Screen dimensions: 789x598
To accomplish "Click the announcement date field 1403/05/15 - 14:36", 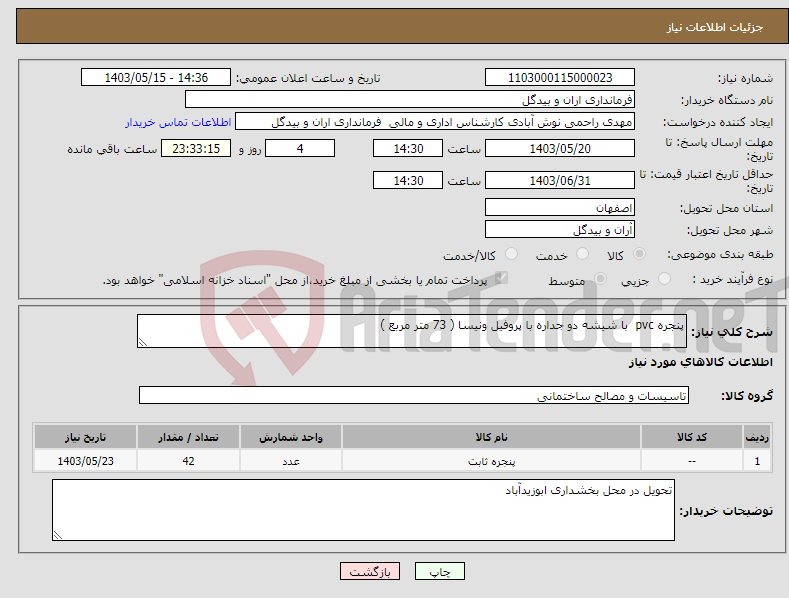I will [x=156, y=78].
